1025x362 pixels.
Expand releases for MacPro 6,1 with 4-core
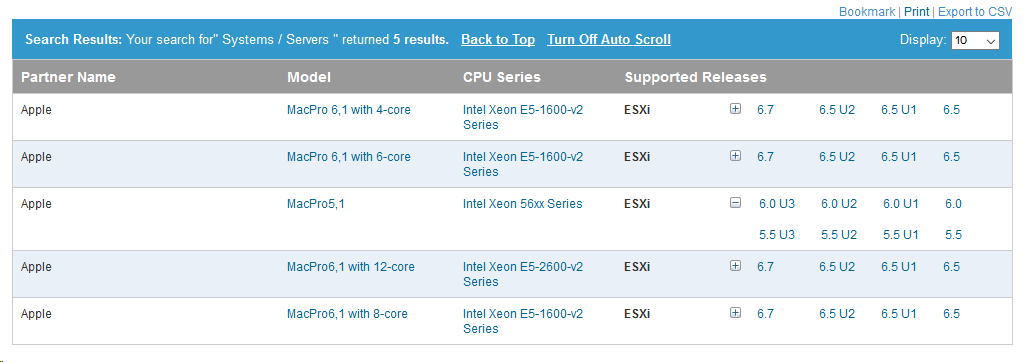(735, 109)
